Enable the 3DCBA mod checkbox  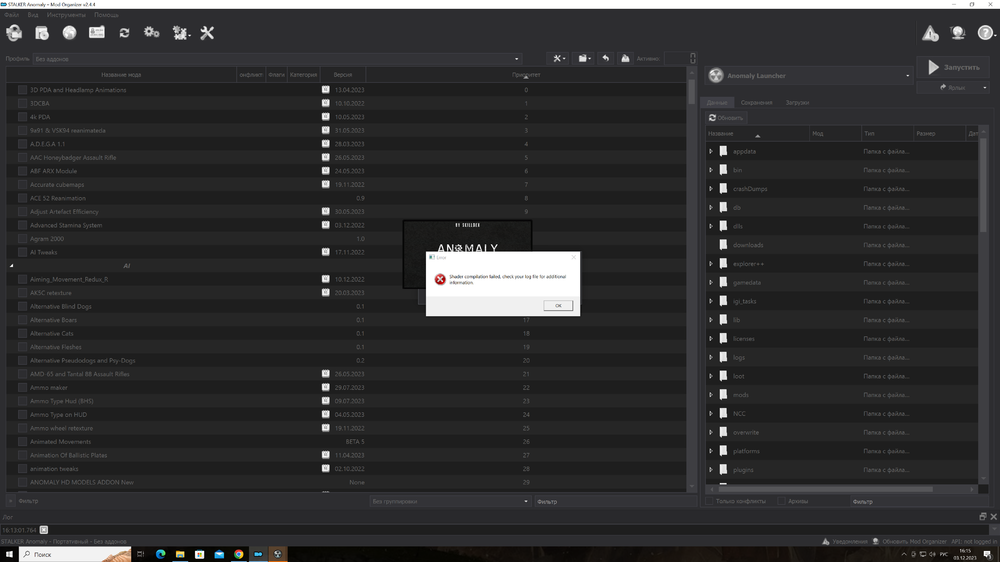[x=22, y=103]
